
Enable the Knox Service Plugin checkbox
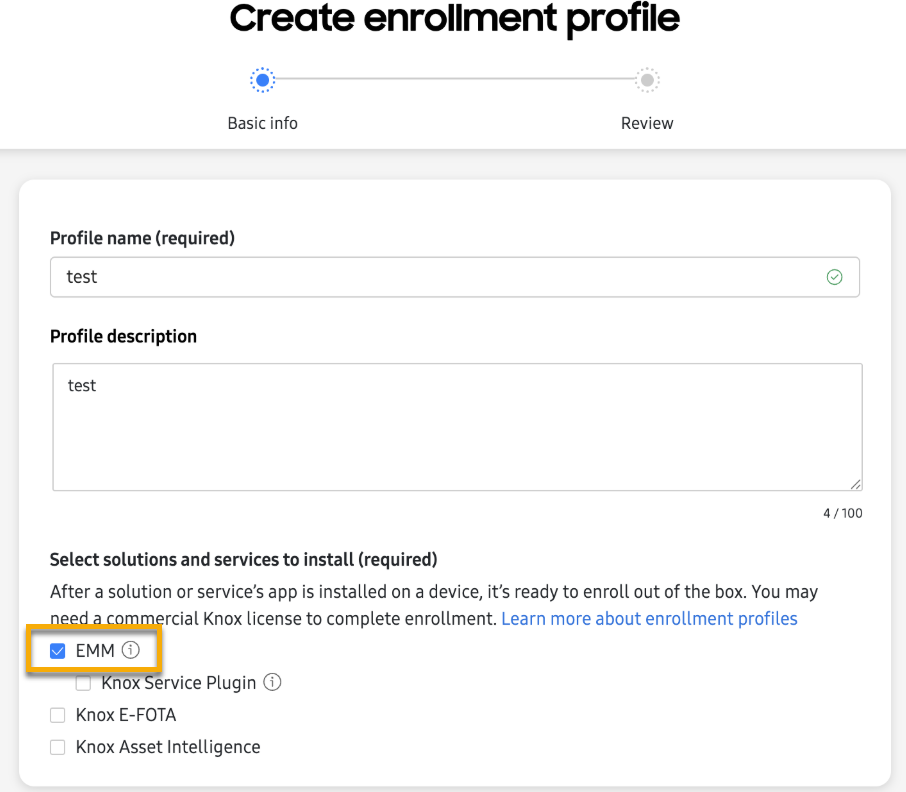pos(84,683)
